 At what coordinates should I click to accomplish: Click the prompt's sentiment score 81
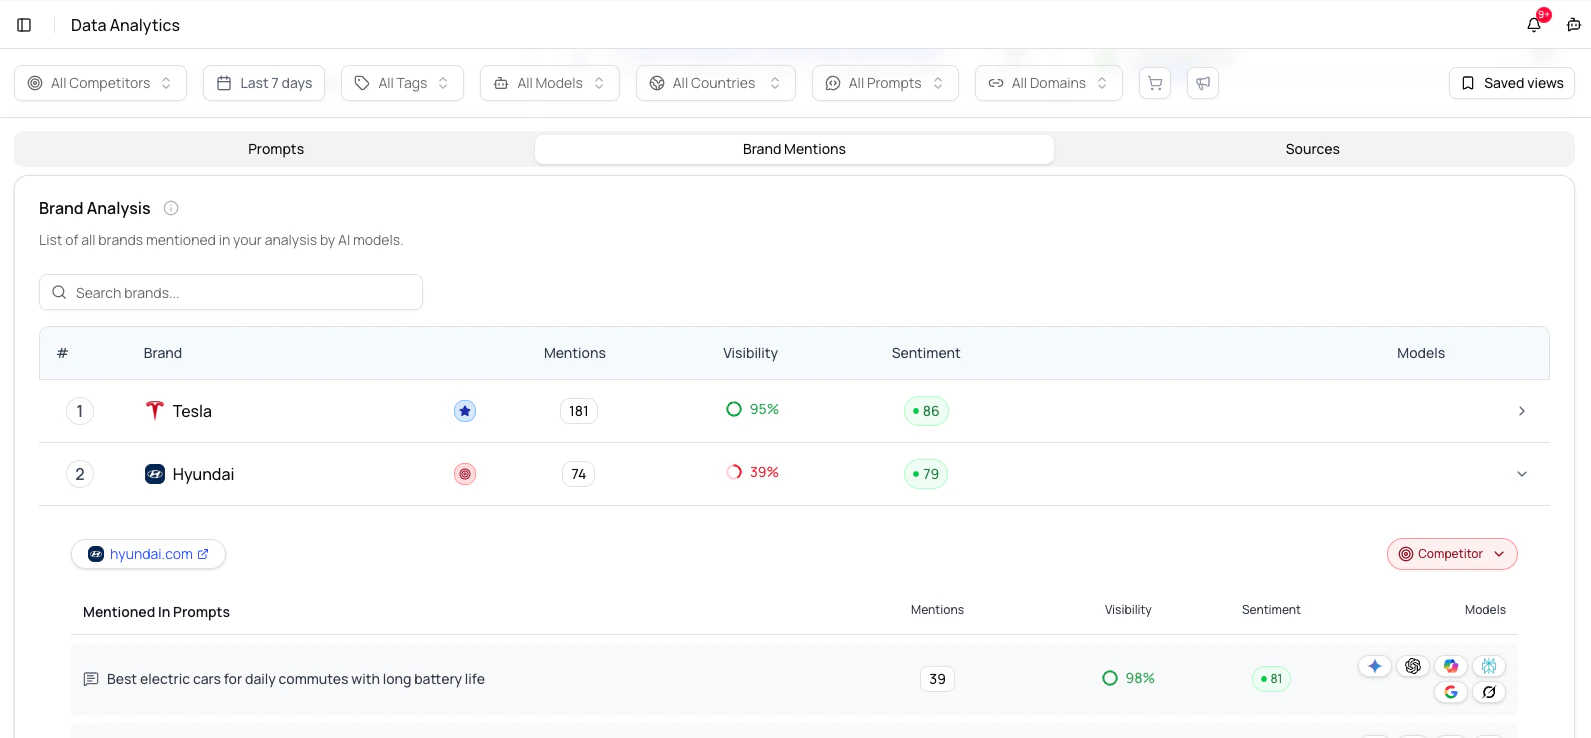[1271, 679]
